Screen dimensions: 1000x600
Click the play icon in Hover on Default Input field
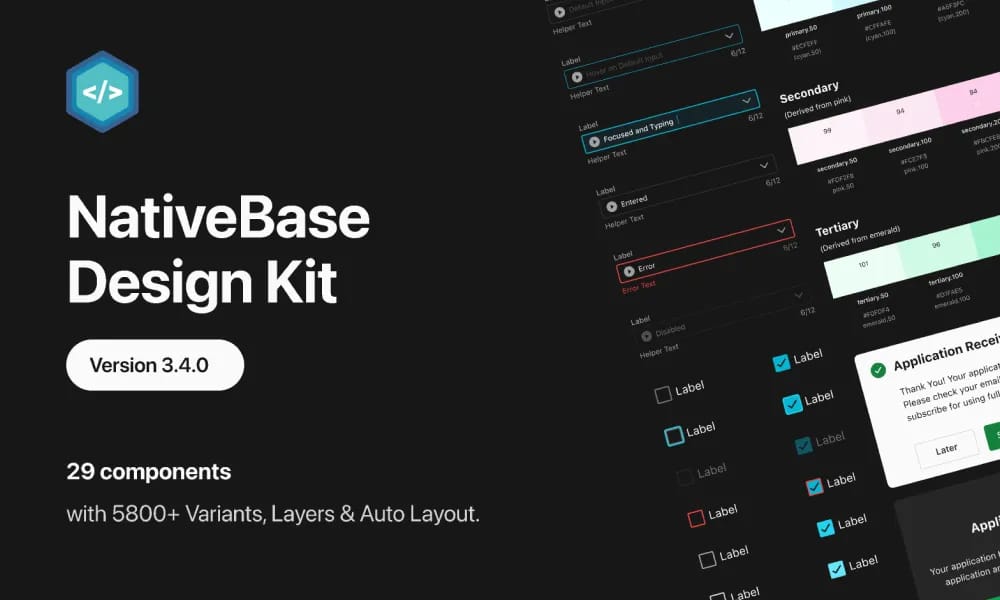tap(577, 77)
